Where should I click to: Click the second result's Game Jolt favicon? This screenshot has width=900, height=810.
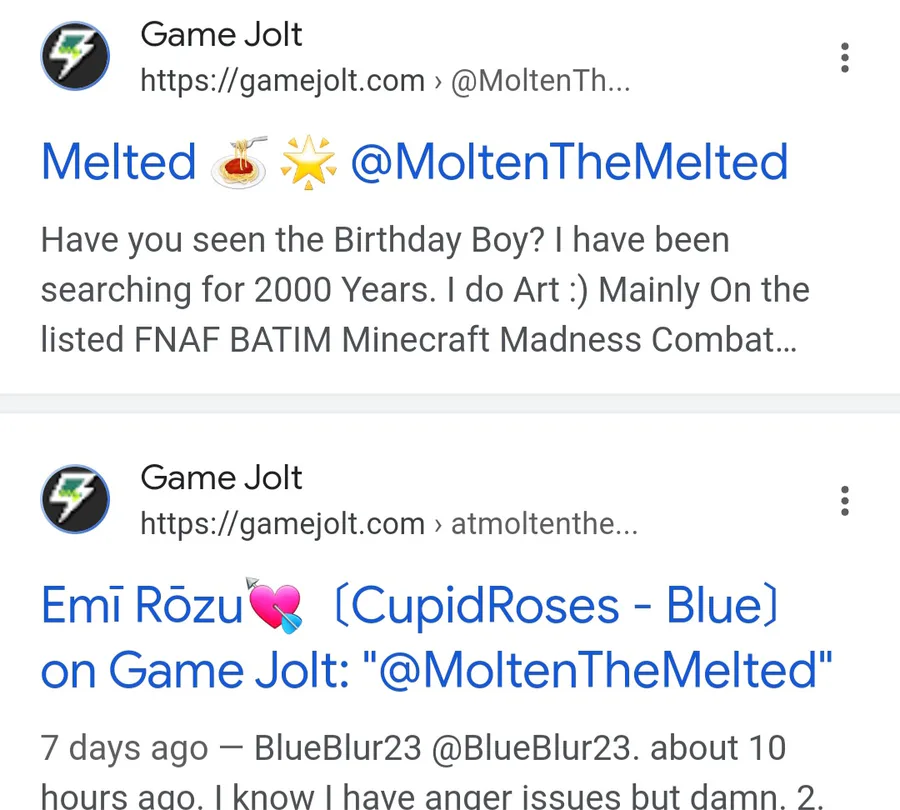click(x=75, y=499)
